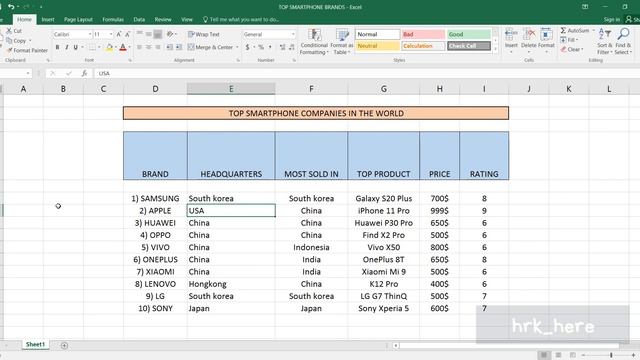Apply the Calculation cell style
This screenshot has height=360, width=640.
pos(423,46)
